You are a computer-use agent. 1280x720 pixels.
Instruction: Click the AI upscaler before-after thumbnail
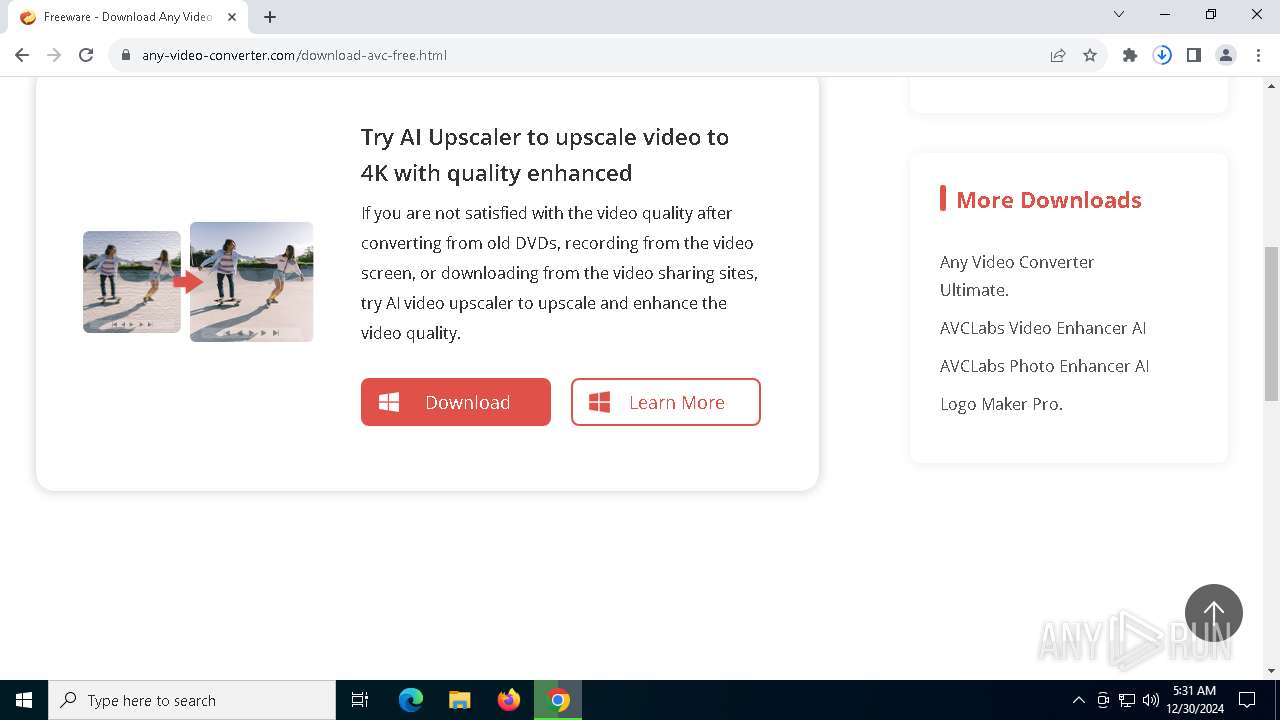(198, 282)
